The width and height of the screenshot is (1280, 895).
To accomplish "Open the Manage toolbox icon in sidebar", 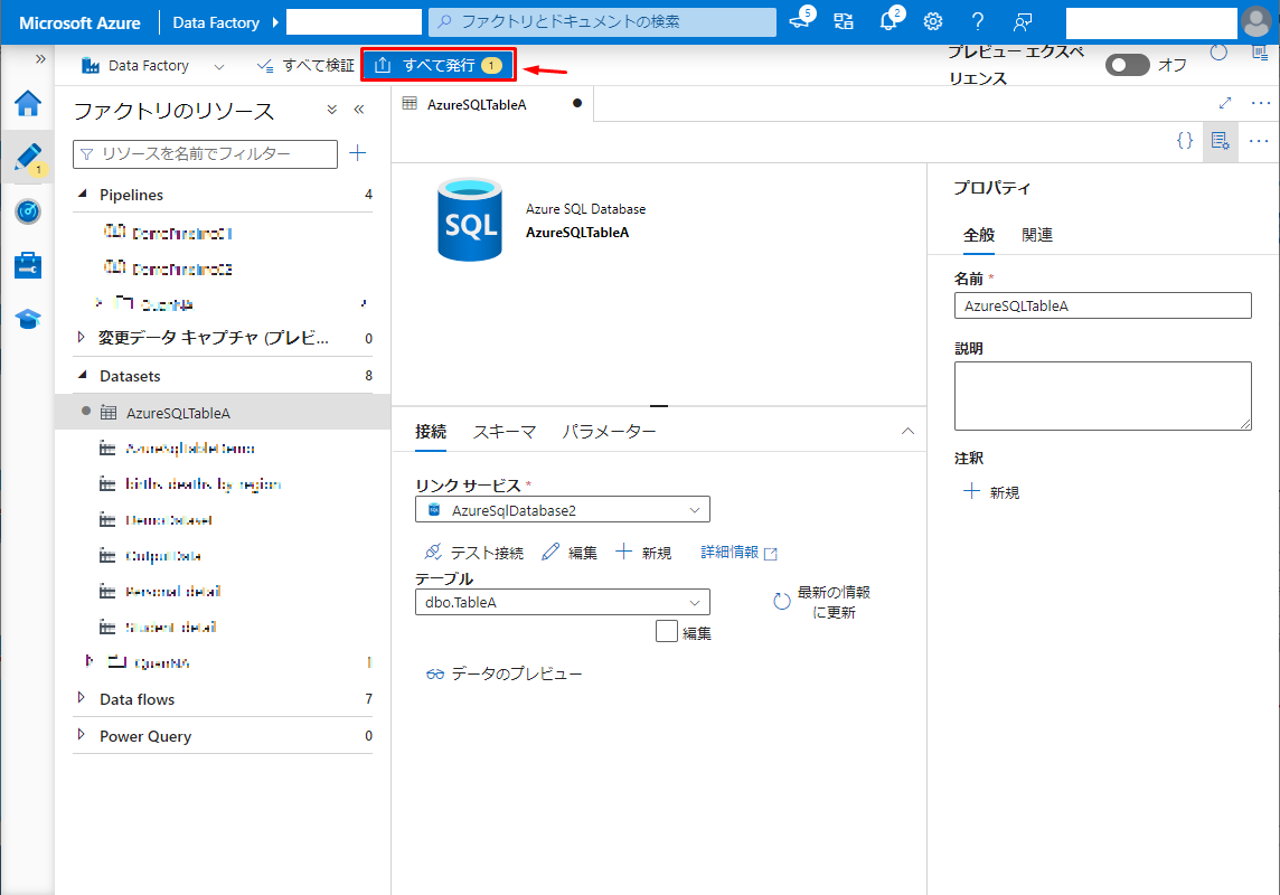I will coord(28,265).
